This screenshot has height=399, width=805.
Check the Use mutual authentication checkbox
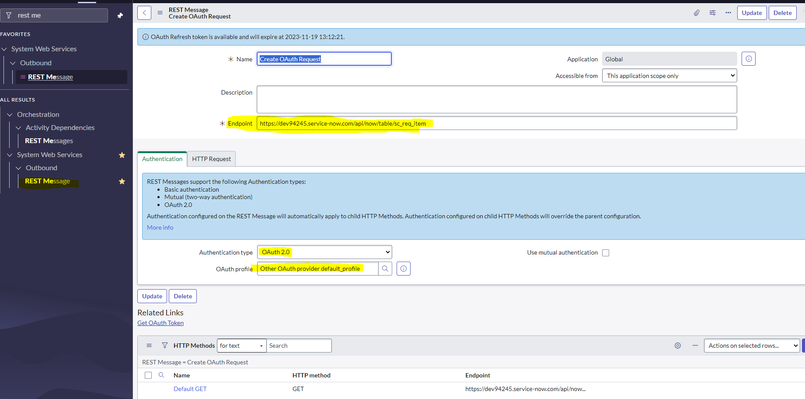[x=606, y=253]
